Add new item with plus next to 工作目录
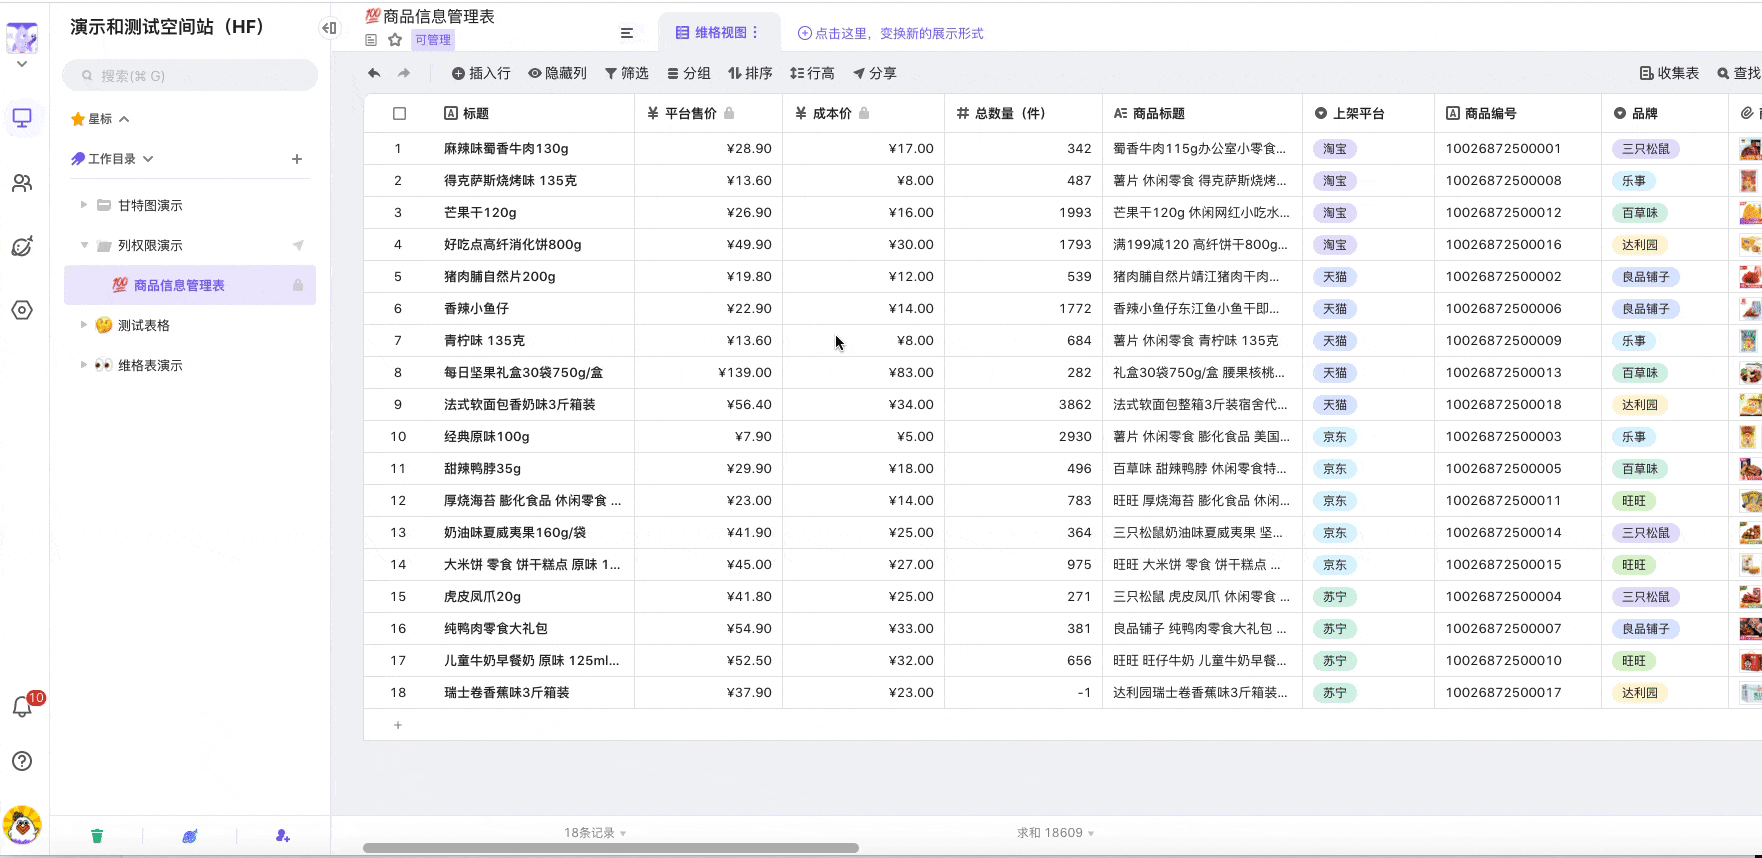Image resolution: width=1762 pixels, height=858 pixels. click(x=297, y=159)
